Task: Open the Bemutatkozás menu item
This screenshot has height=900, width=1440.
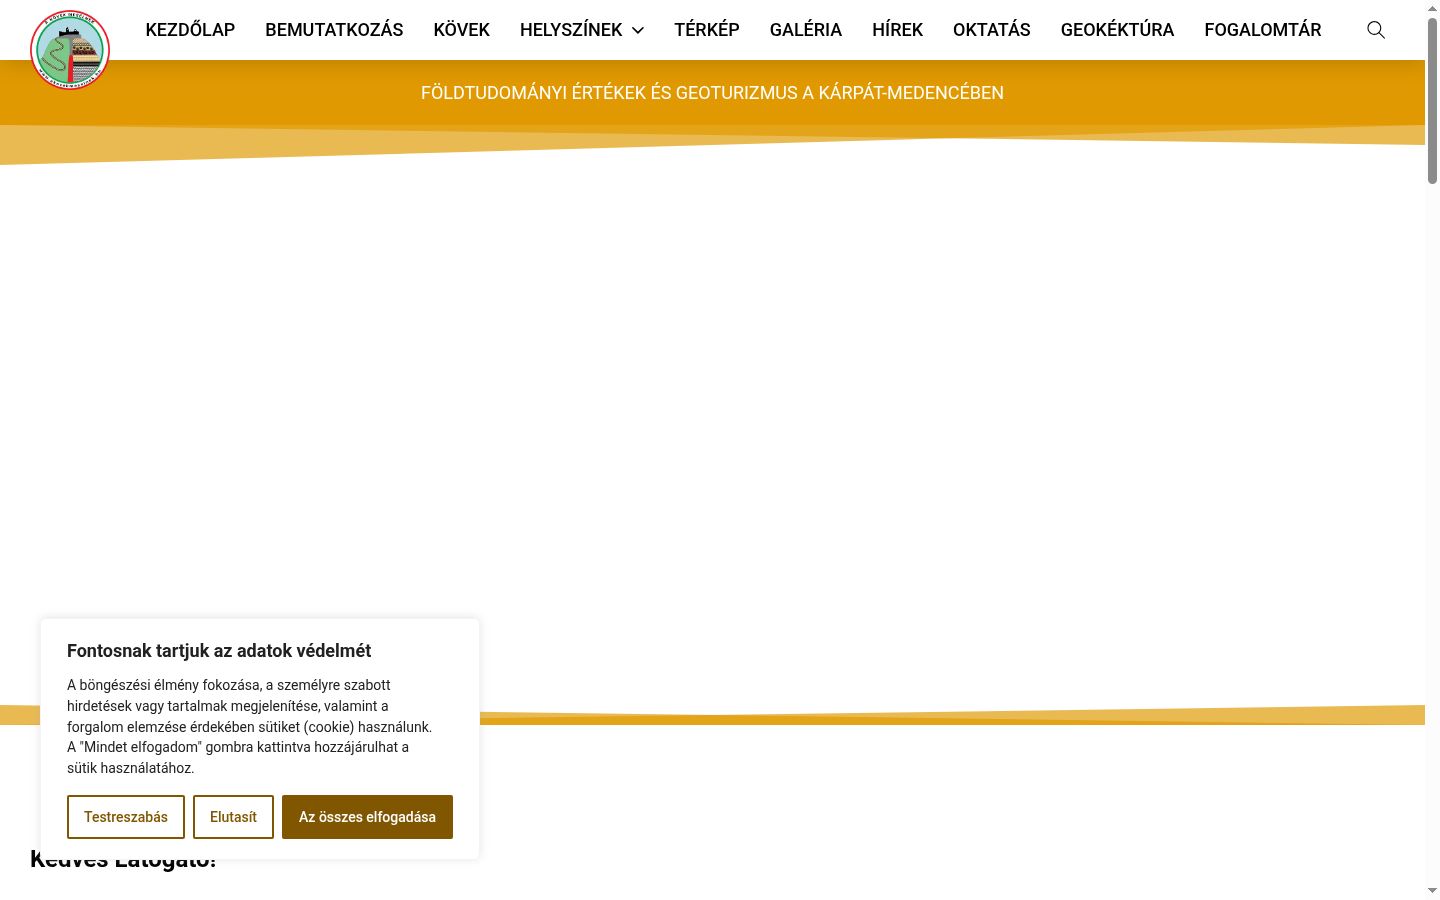Action: point(334,30)
